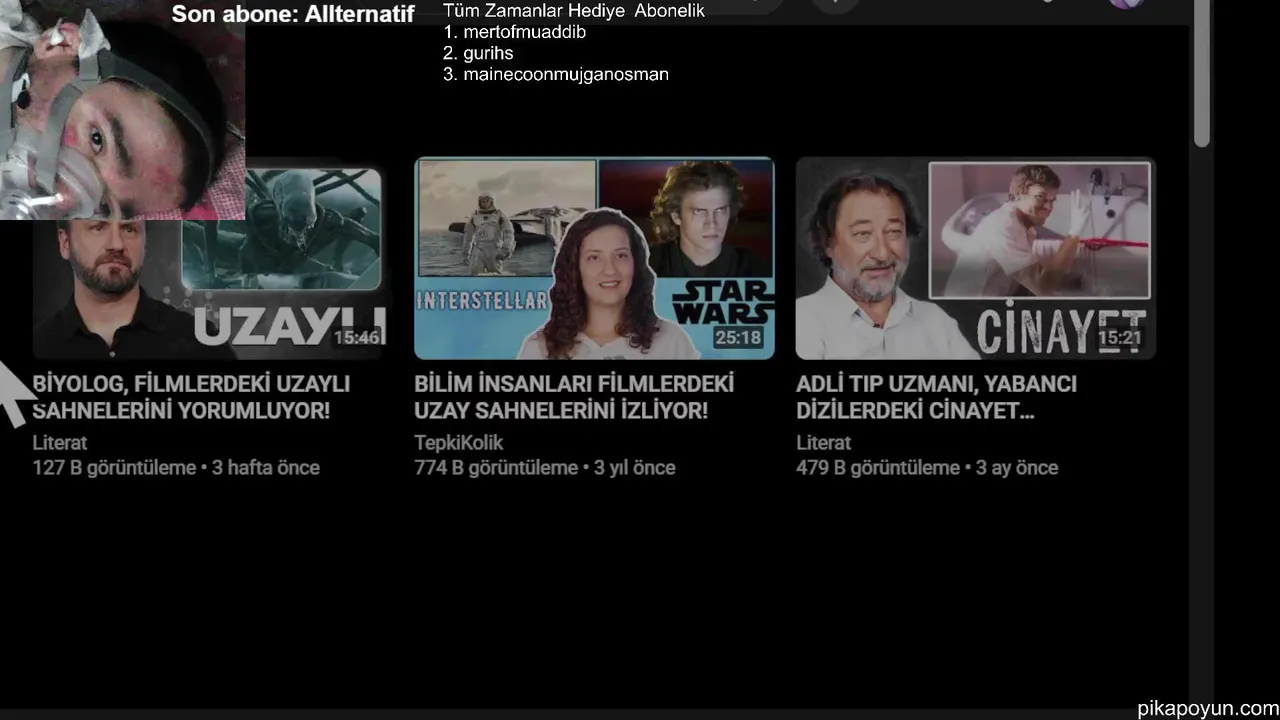Click the 15:21 duration badge

(x=1120, y=338)
